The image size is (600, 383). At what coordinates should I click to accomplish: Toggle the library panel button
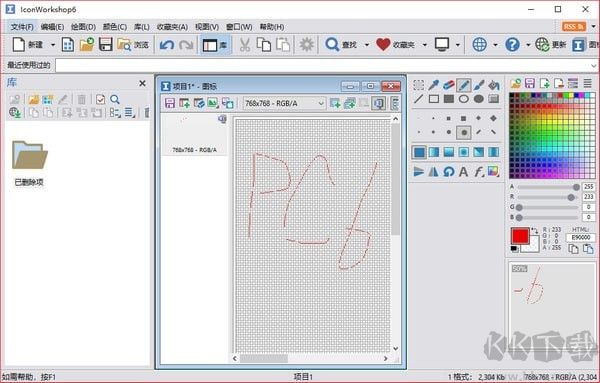(x=215, y=45)
